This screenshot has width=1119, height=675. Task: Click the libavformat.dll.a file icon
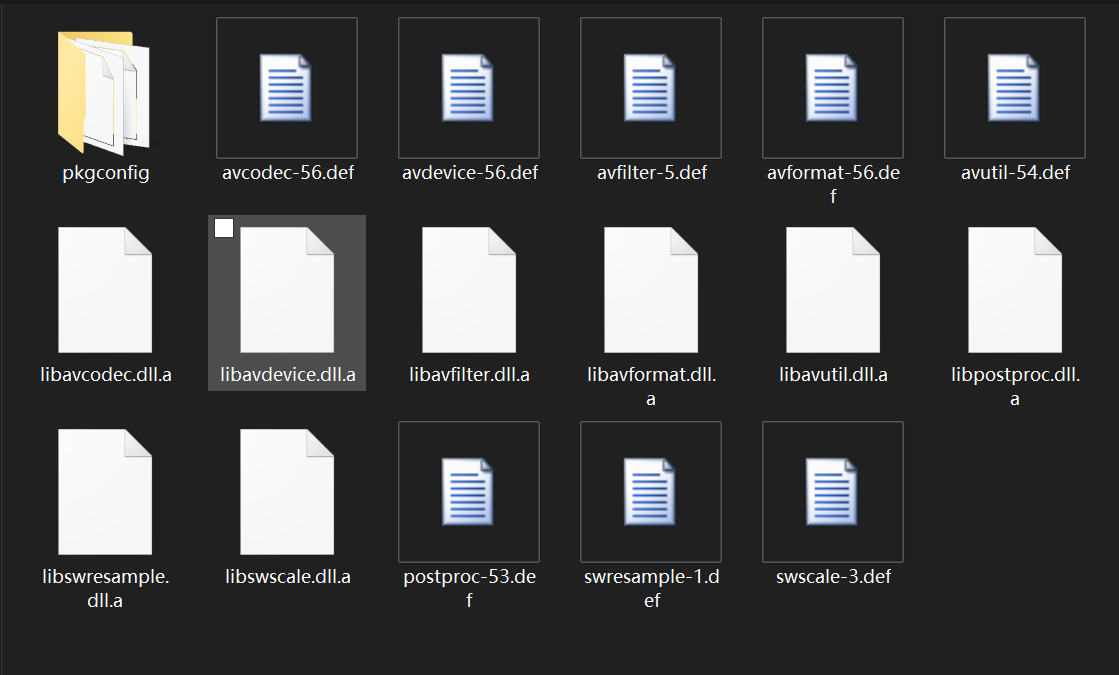pos(651,290)
